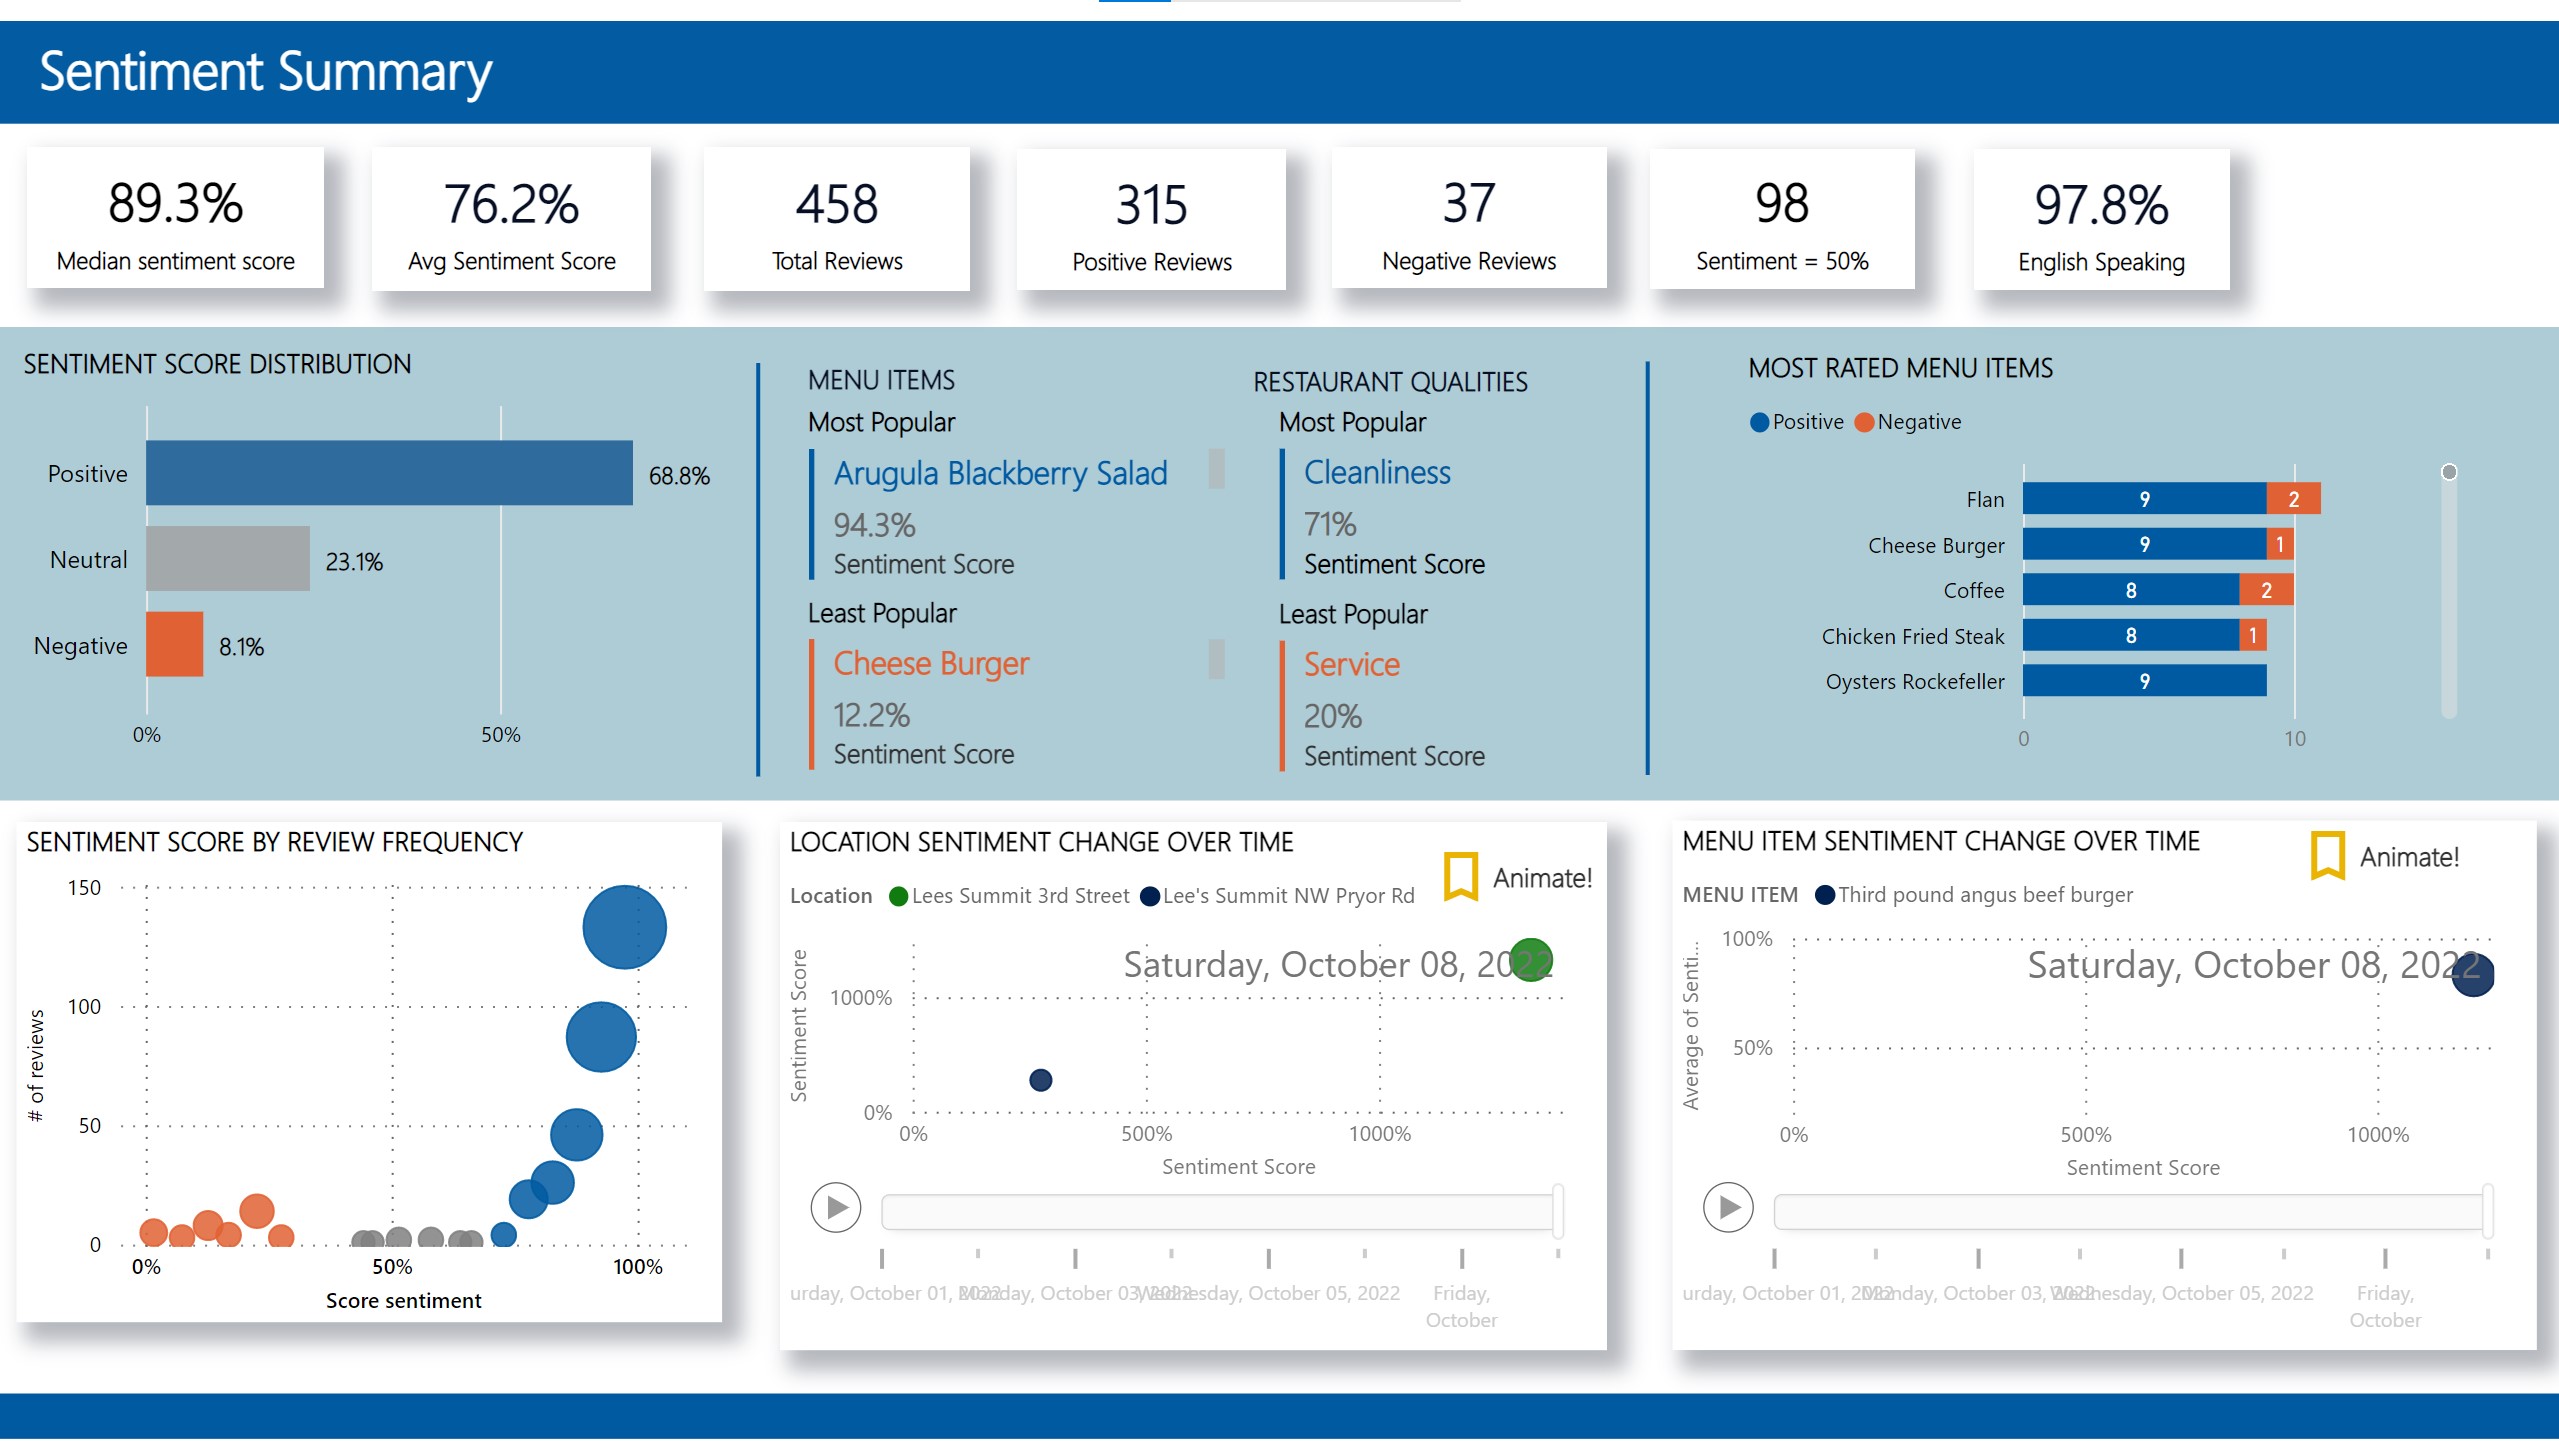Click 'Wednesday, October 05, 2022' location timeline label
Viewport: 2559px width, 1441px height.
coord(1268,1293)
